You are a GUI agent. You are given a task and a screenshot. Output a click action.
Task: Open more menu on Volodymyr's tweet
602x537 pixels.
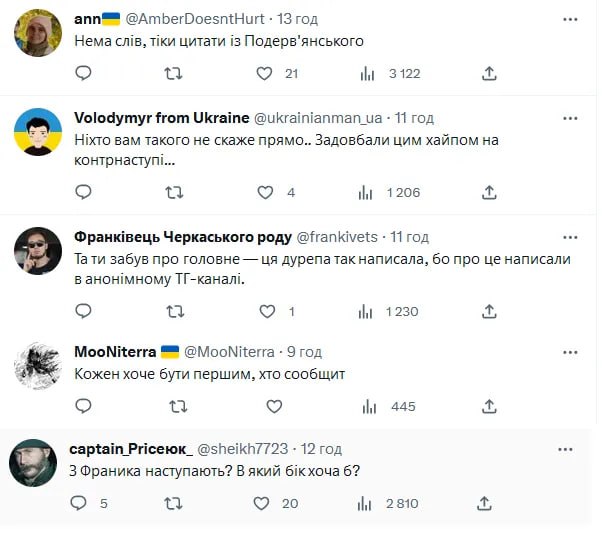[x=571, y=118]
